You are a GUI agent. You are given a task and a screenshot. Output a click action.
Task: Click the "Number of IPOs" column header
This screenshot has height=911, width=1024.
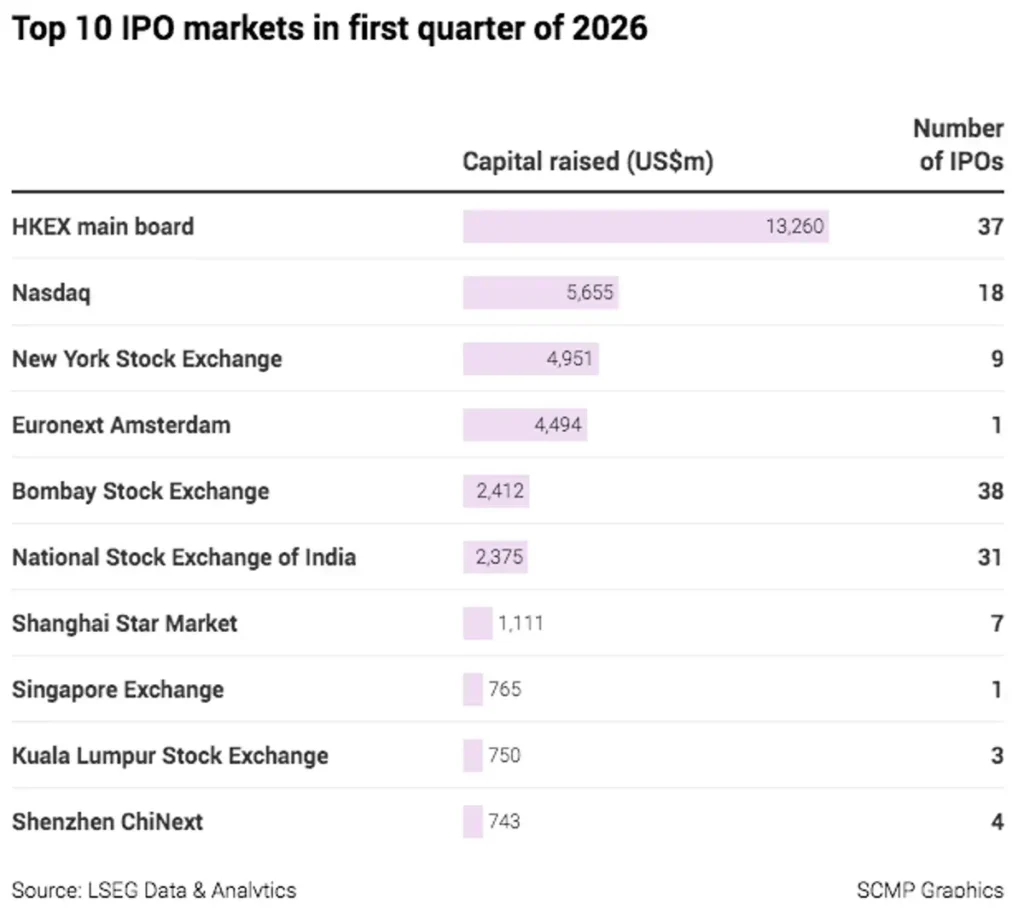[x=958, y=145]
